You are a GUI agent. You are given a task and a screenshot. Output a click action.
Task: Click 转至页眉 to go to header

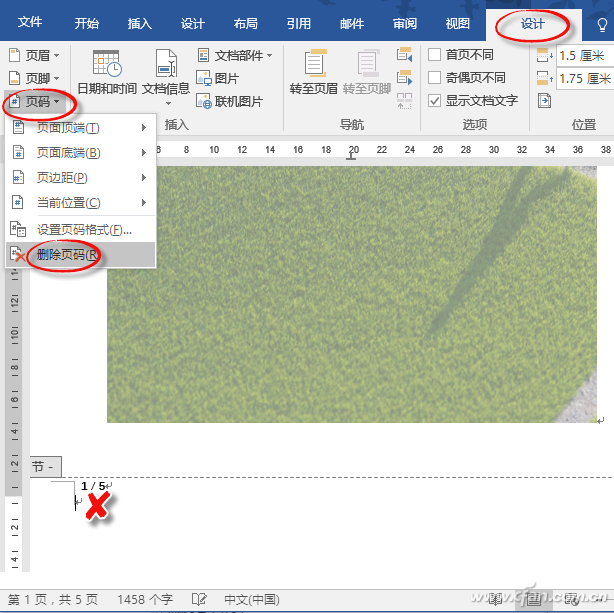[x=313, y=72]
